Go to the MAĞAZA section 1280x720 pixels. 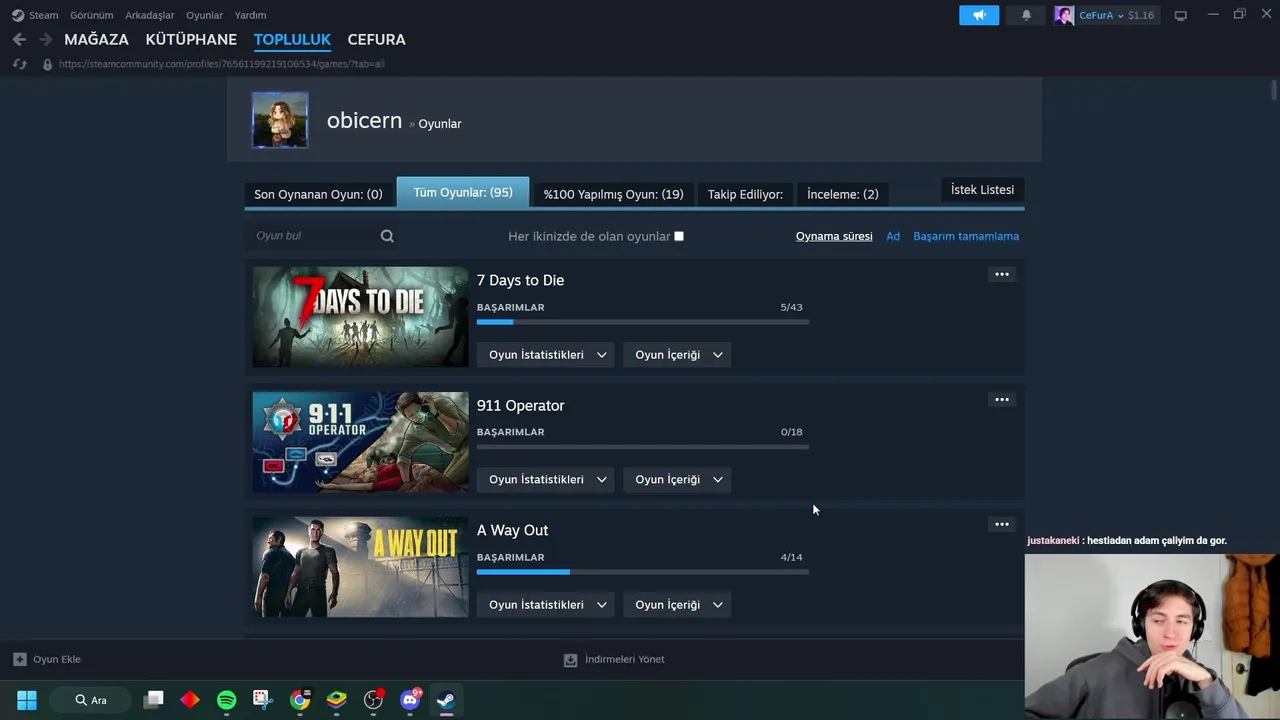pos(96,39)
